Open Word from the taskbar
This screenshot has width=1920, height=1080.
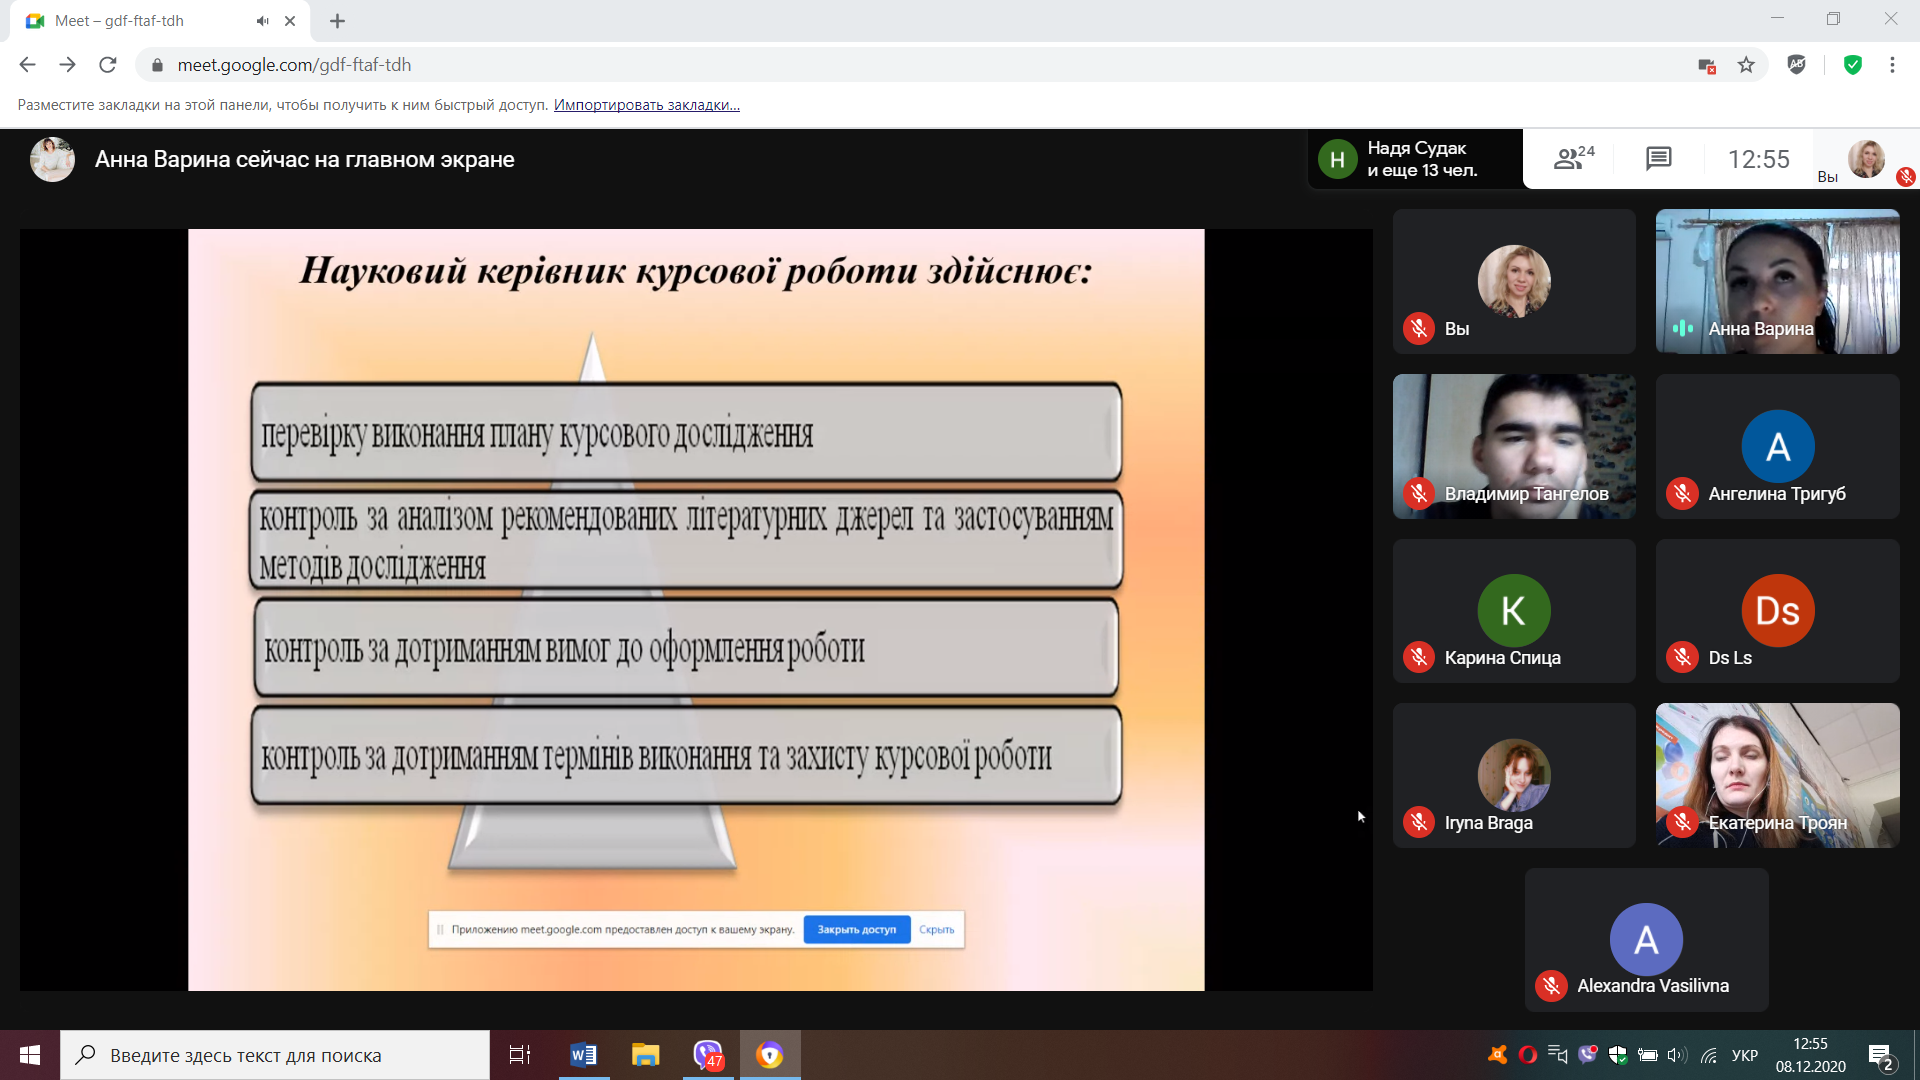click(583, 1055)
